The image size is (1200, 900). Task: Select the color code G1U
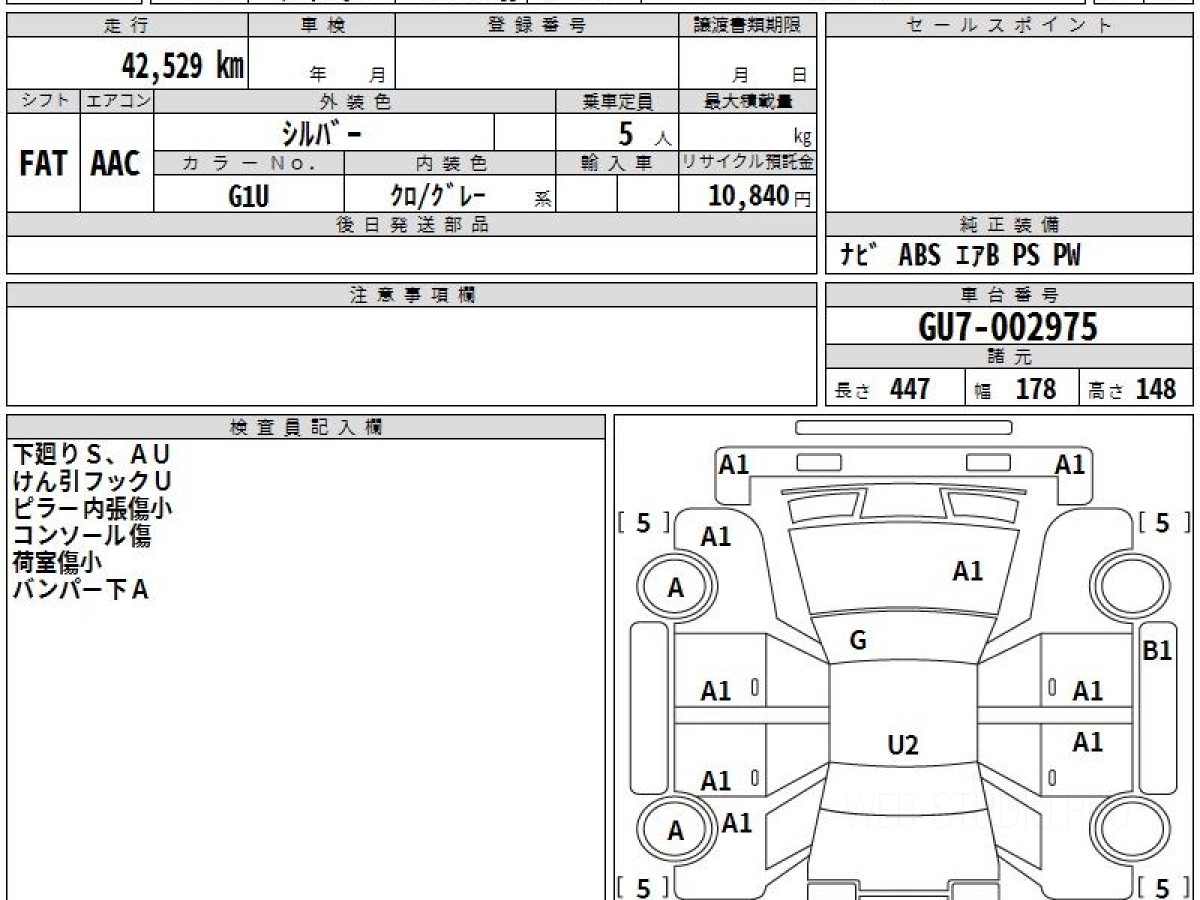248,196
